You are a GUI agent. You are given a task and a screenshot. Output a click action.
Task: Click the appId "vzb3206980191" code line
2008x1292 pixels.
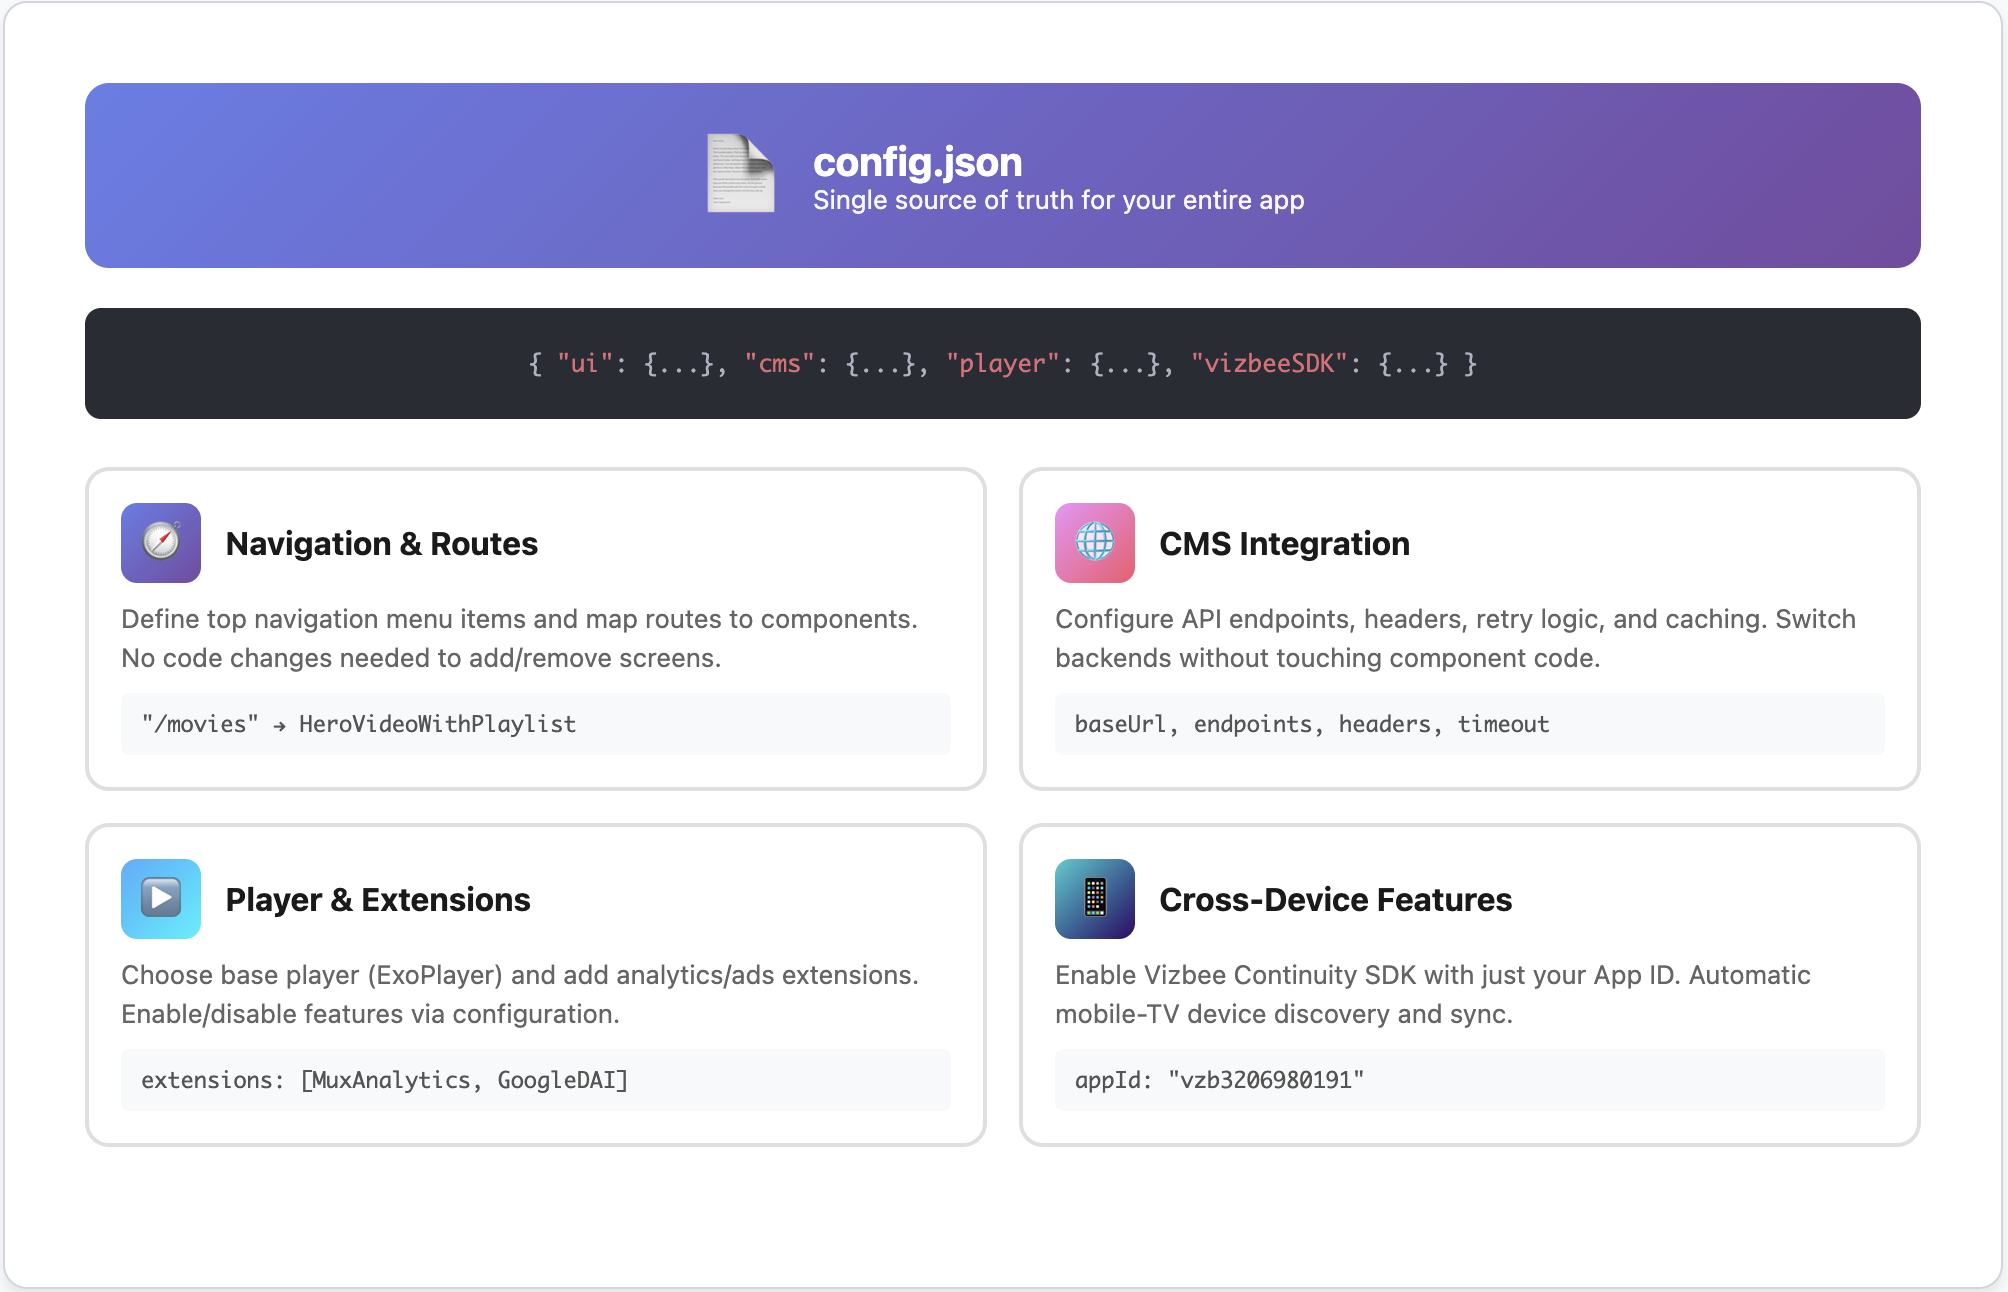tap(1470, 1080)
